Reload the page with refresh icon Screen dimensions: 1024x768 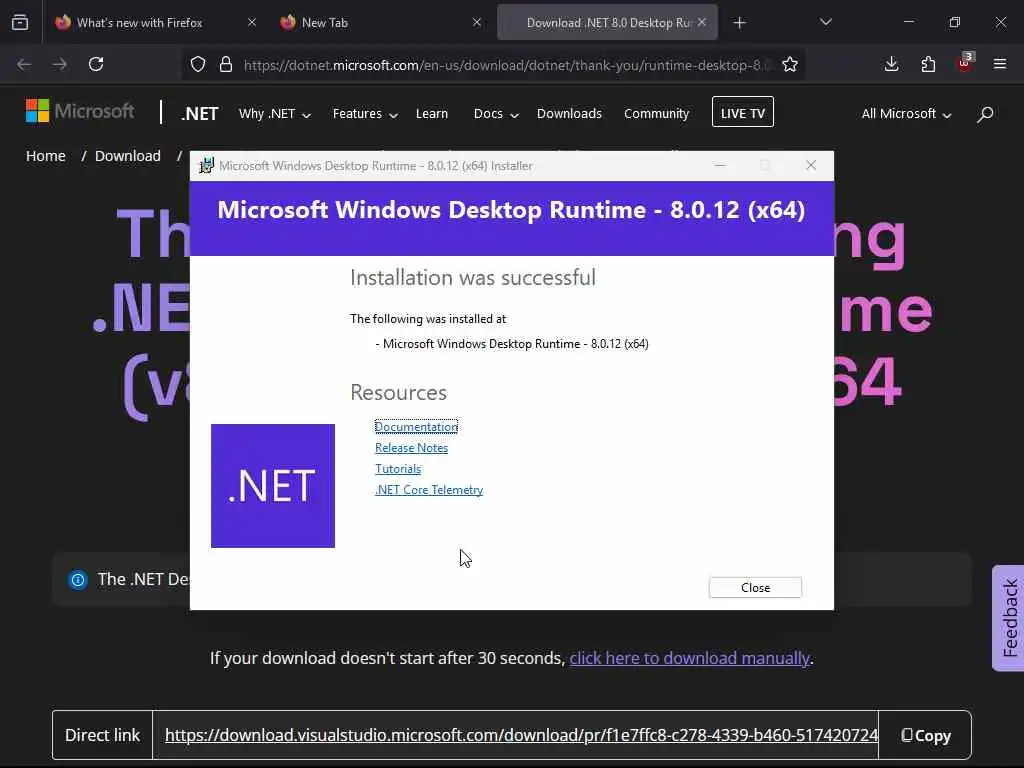96,64
